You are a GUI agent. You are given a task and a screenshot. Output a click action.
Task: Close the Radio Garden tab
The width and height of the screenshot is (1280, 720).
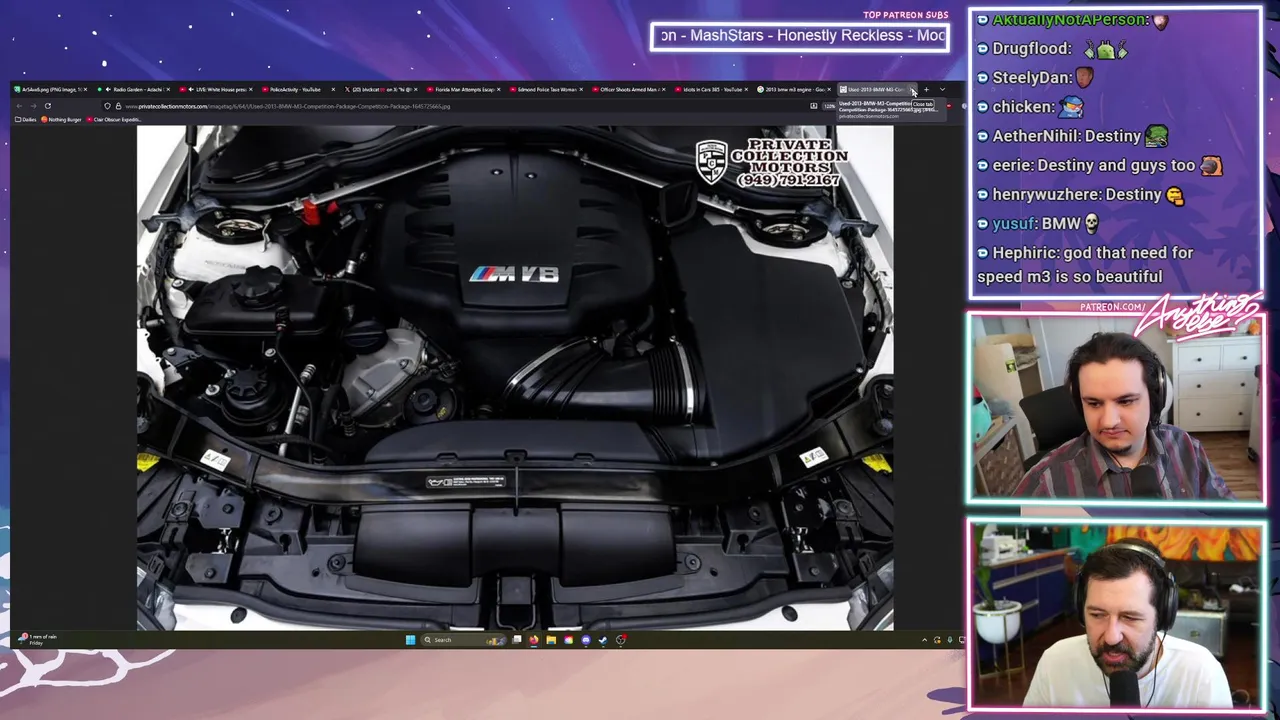coord(168,89)
